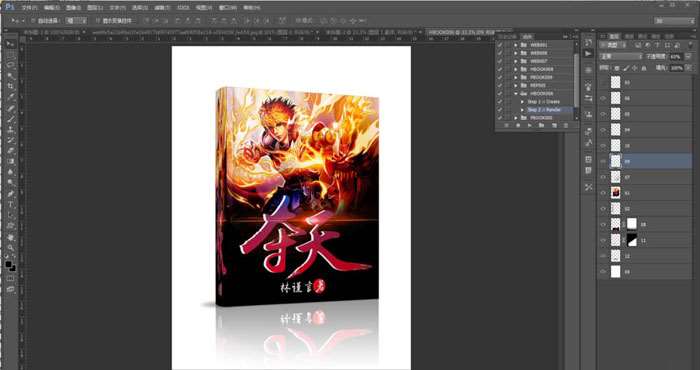Screen dimensions: 700x370
Task: Click Play selection button in Actions panel
Action: pos(529,125)
